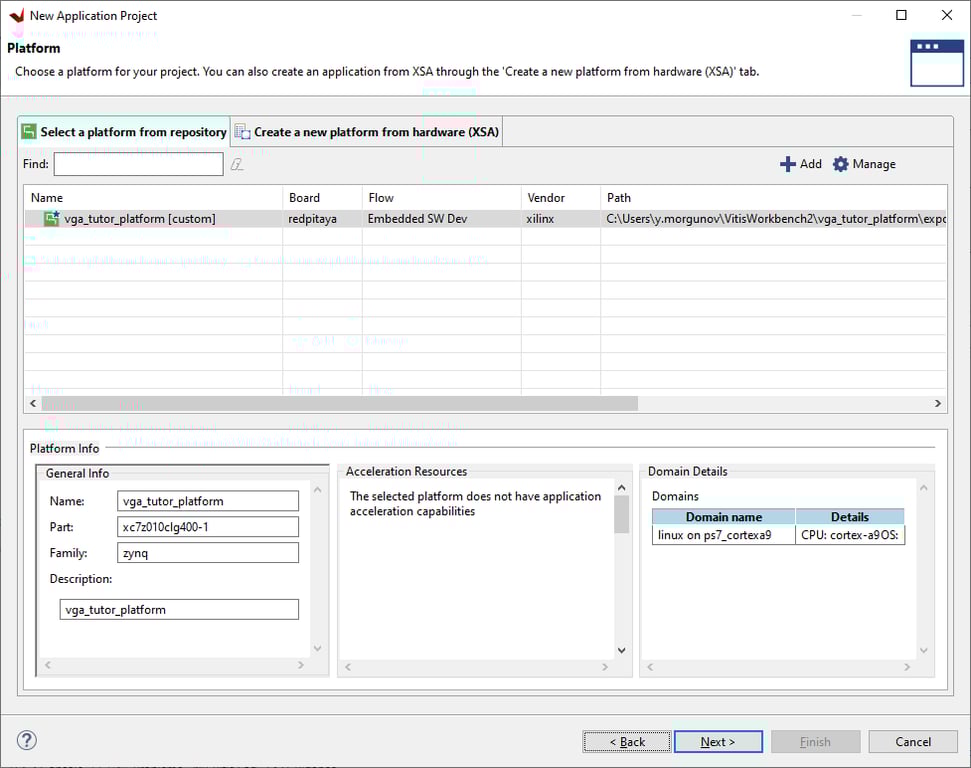Click the vga_tutor_platform row's platform icon

point(52,218)
